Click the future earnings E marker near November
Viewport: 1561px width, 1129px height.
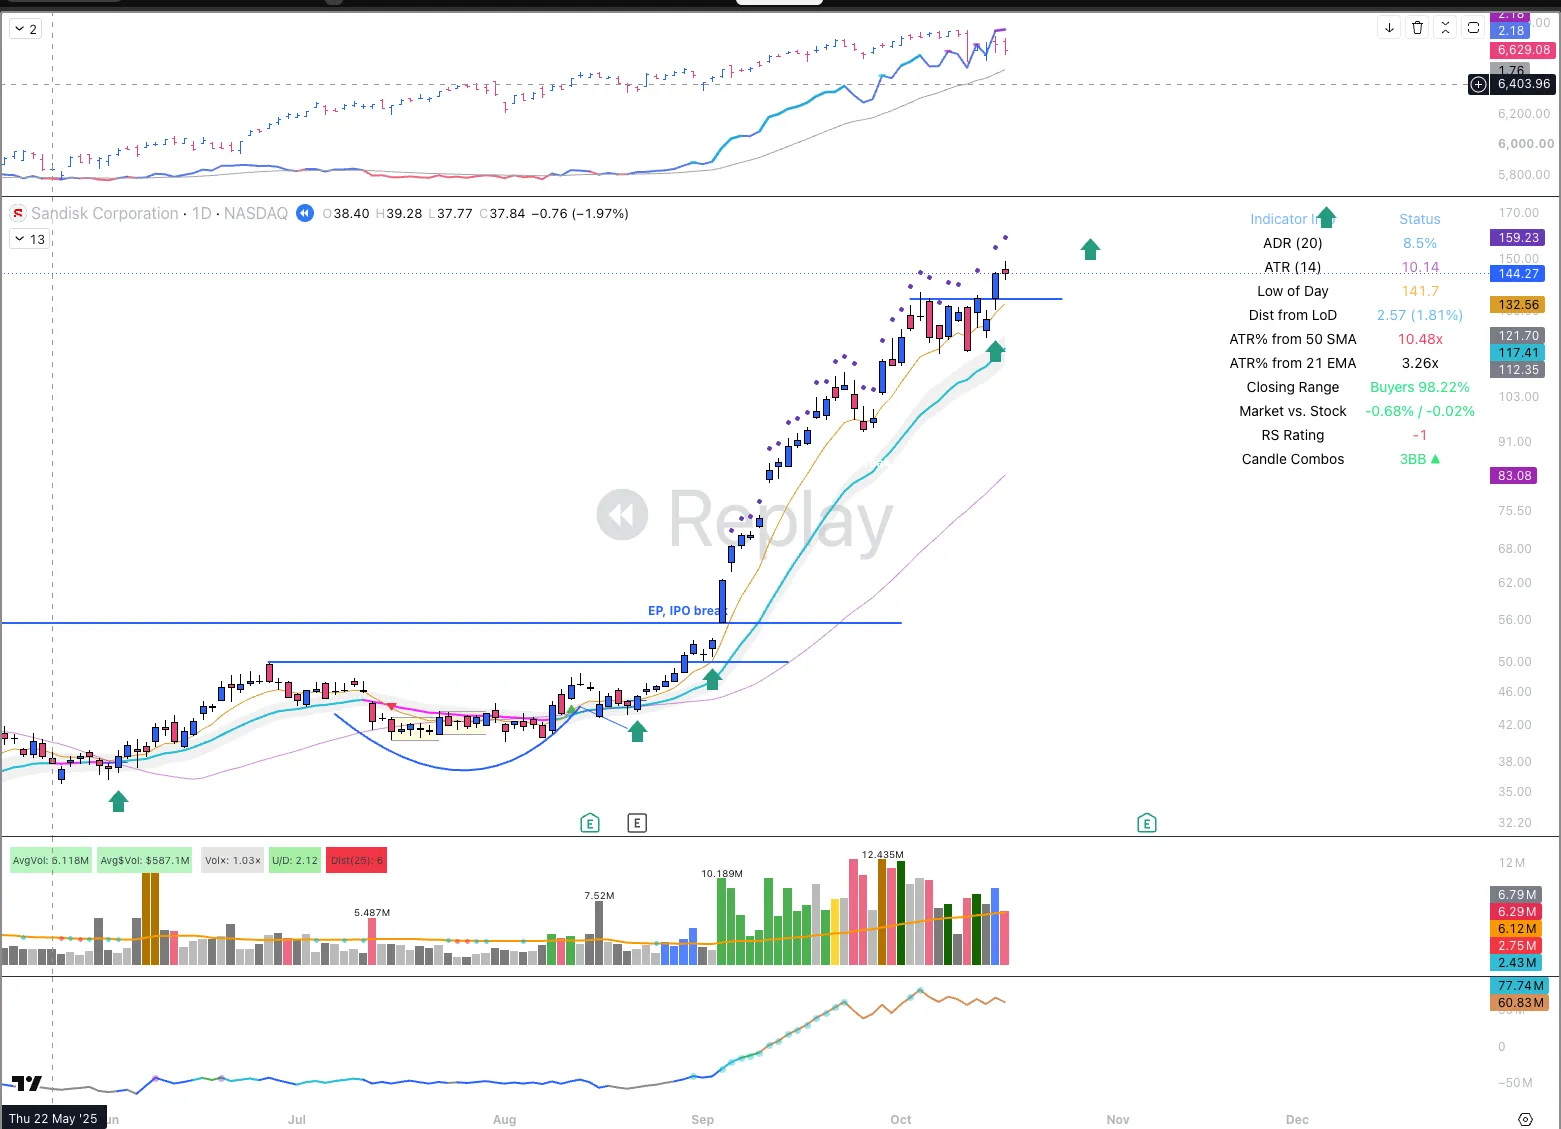(1147, 823)
